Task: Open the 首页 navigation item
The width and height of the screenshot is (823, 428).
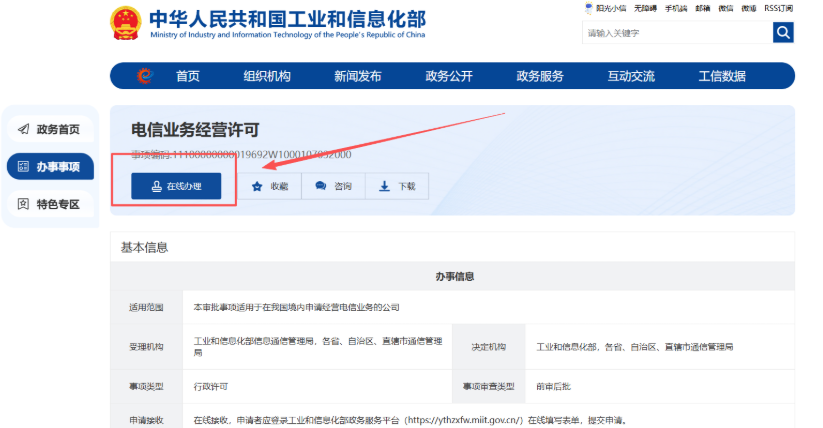Action: point(188,76)
